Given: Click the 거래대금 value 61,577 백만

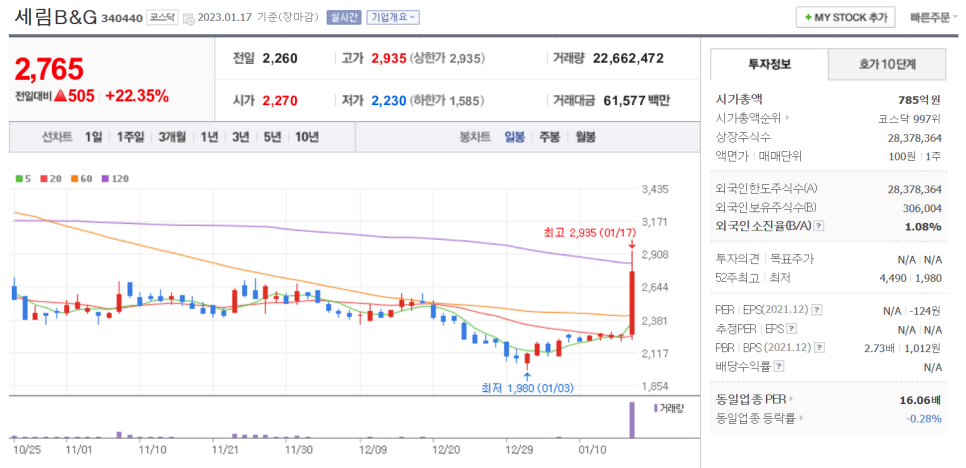Looking at the screenshot, I should tap(634, 100).
